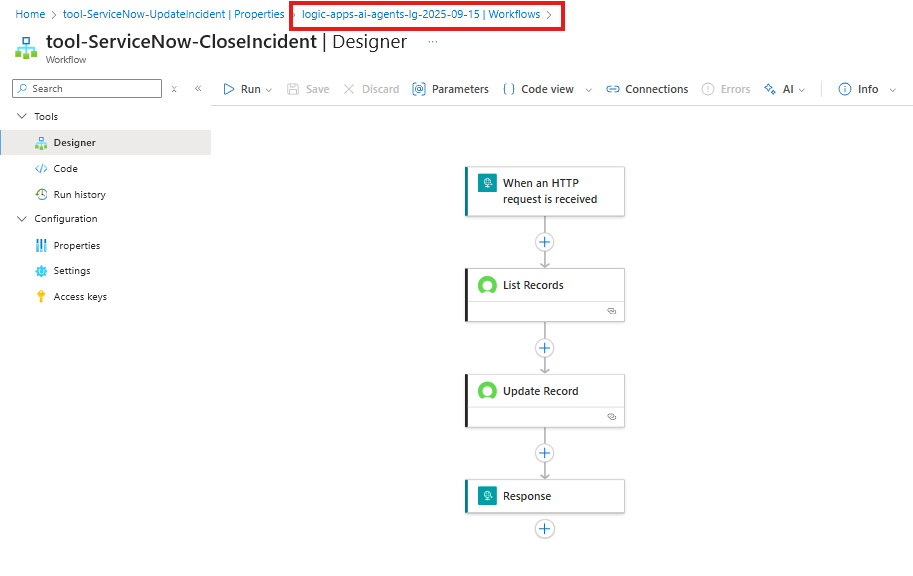Open the Connections panel
The height and width of the screenshot is (576, 913).
coord(647,89)
